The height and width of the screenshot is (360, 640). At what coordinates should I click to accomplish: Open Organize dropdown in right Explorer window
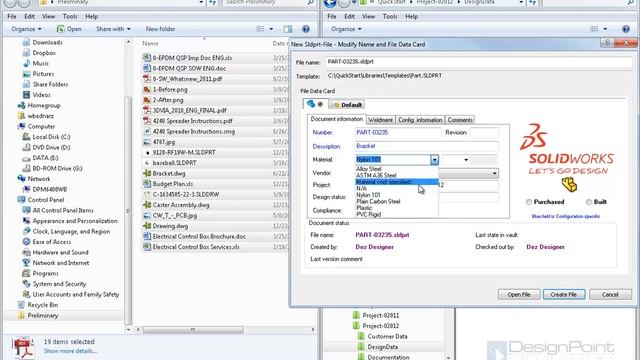click(x=347, y=29)
